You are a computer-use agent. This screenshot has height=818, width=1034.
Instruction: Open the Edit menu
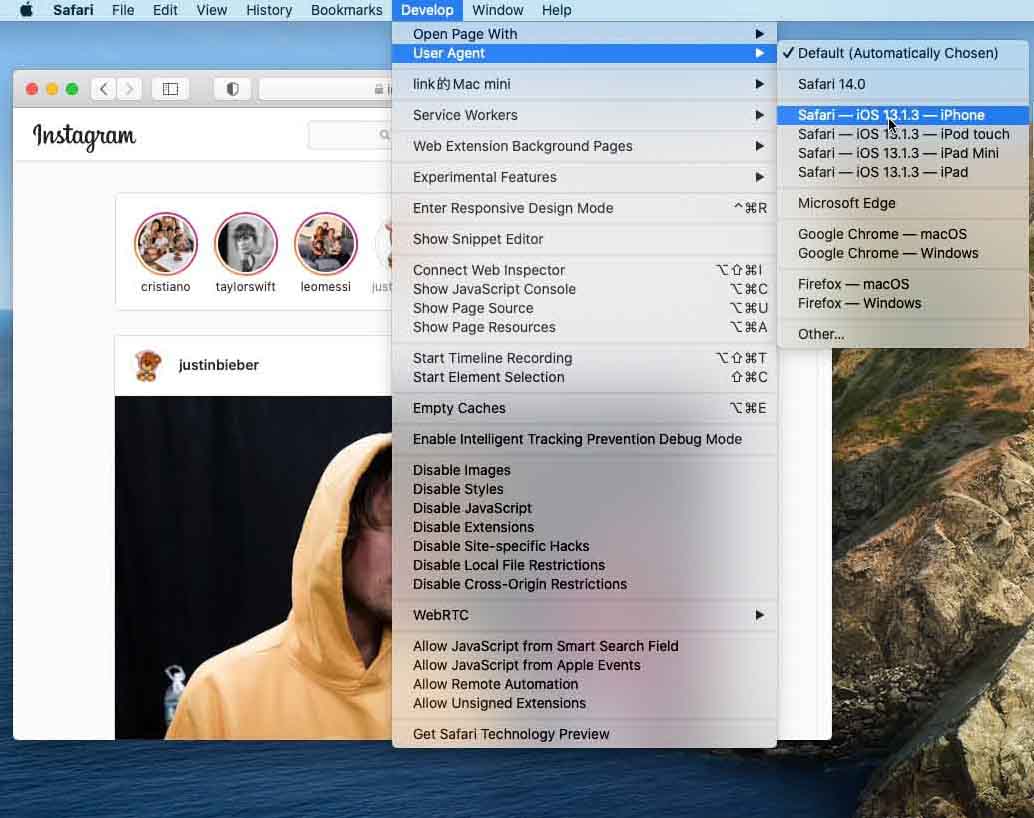[165, 10]
